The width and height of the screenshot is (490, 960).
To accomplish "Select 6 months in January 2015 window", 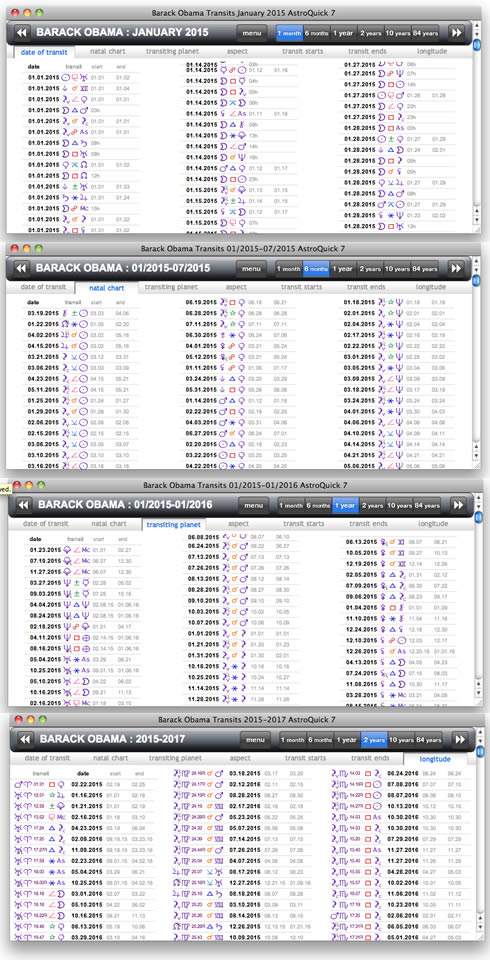I will pos(317,32).
